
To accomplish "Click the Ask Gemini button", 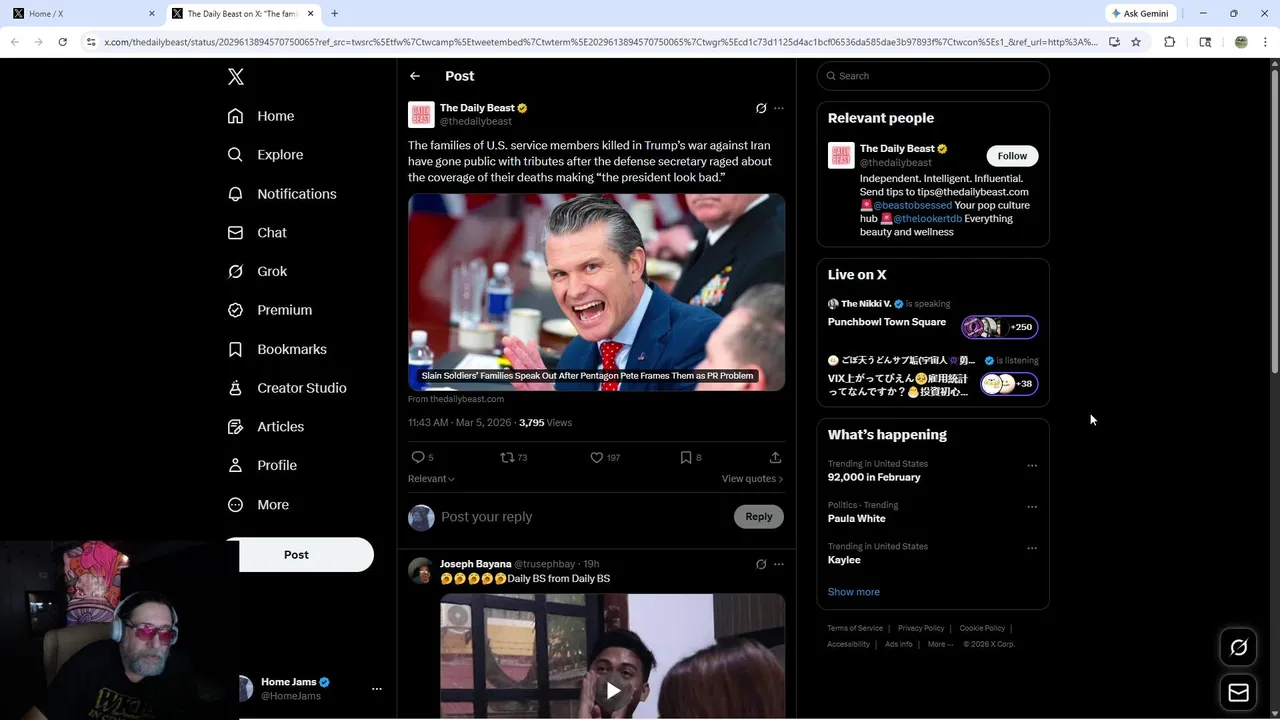I will tap(1140, 14).
